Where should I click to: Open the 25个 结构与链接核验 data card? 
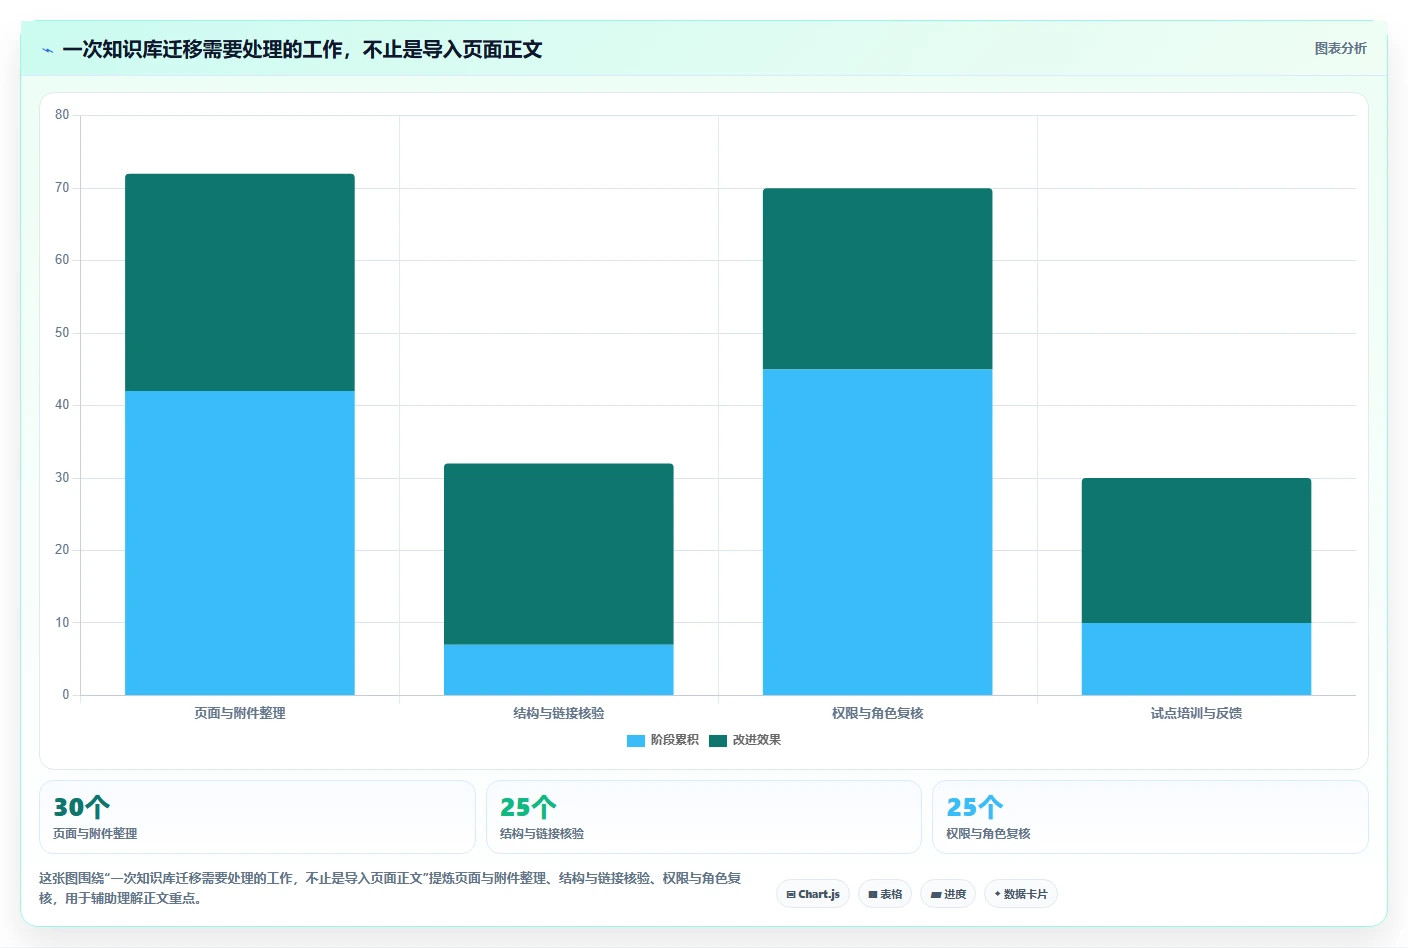704,817
